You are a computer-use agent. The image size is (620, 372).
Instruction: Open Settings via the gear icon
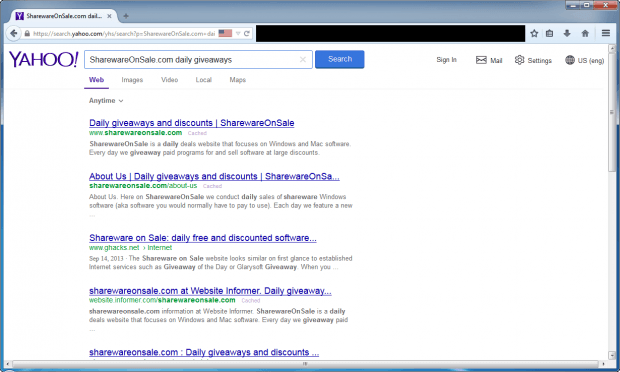pos(519,60)
